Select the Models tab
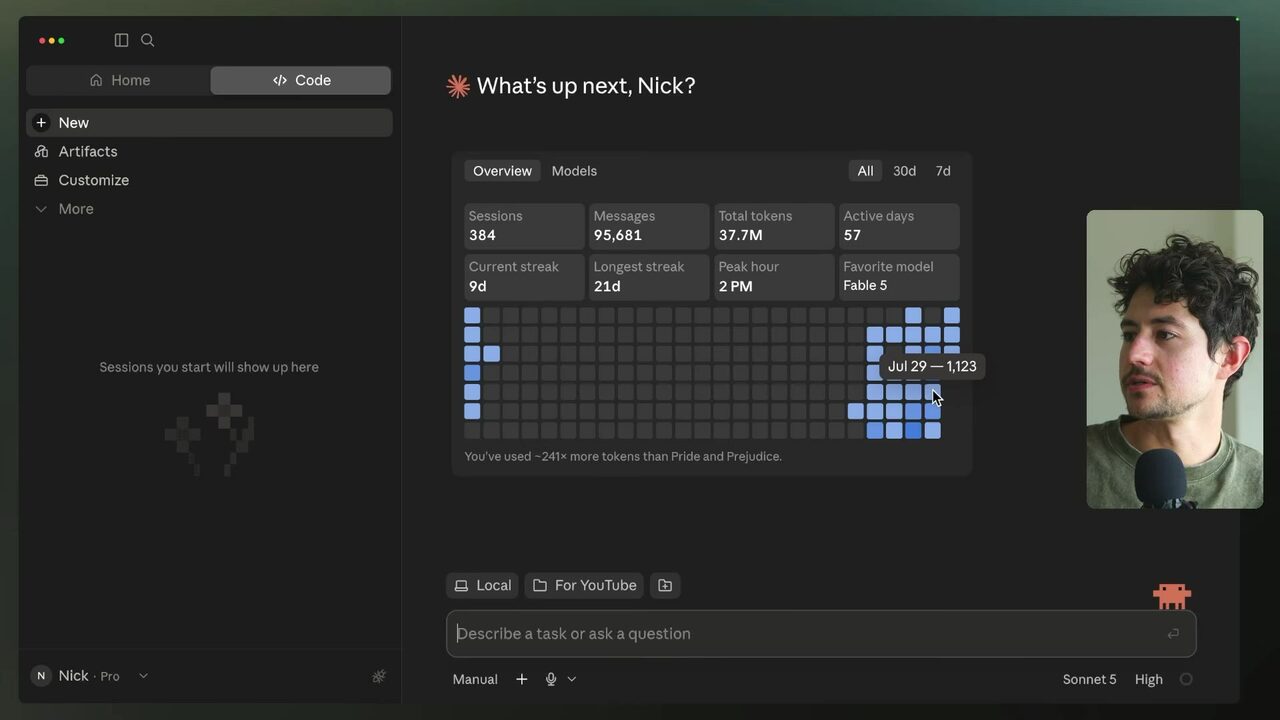Viewport: 1280px width, 720px height. click(x=574, y=171)
